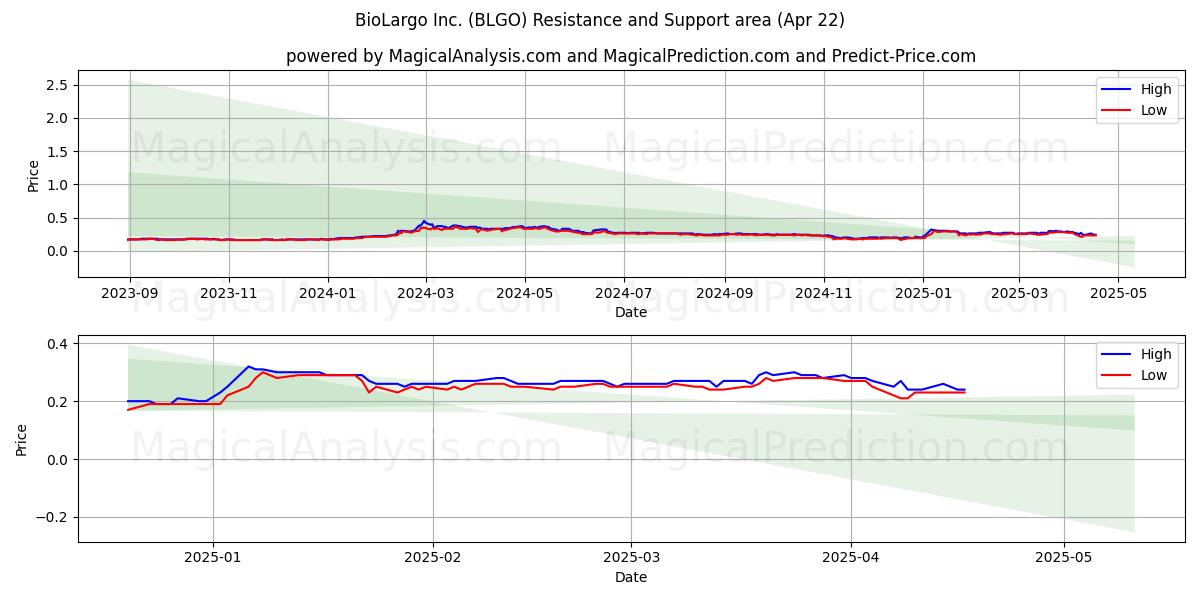The height and width of the screenshot is (600, 1200).
Task: Select 'High' label in top chart legend
Action: point(1156,89)
